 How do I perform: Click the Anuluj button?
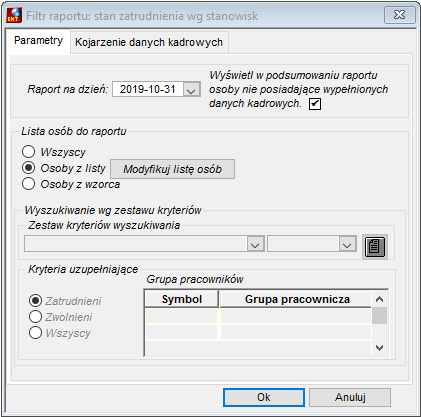[x=350, y=397]
